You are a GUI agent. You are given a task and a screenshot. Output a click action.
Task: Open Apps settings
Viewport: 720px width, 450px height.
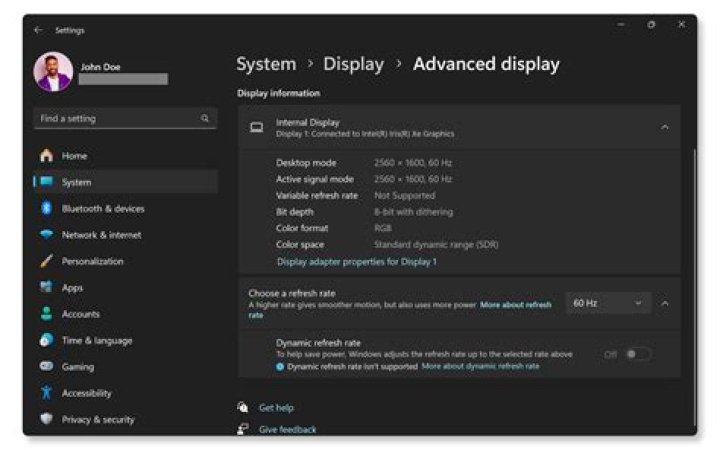tap(125, 287)
